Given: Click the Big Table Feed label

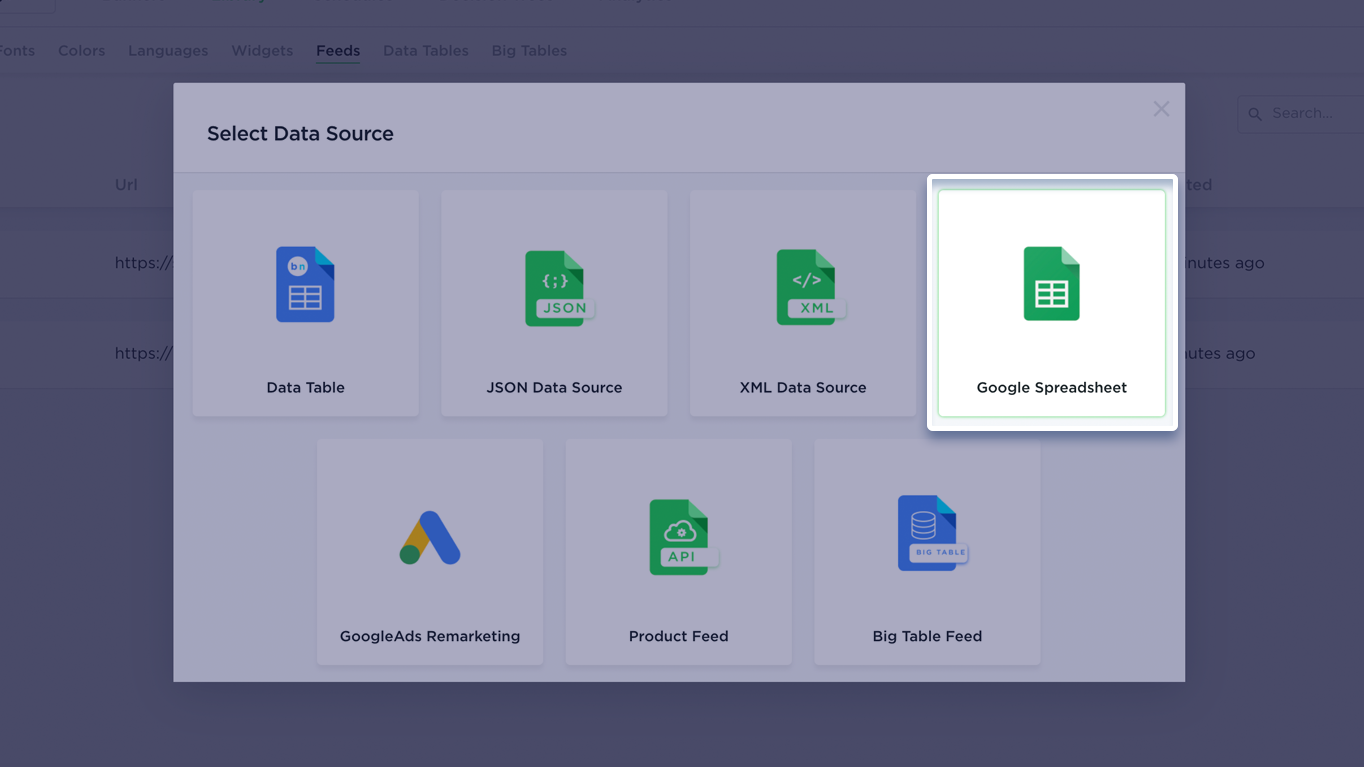Looking at the screenshot, I should [x=927, y=636].
